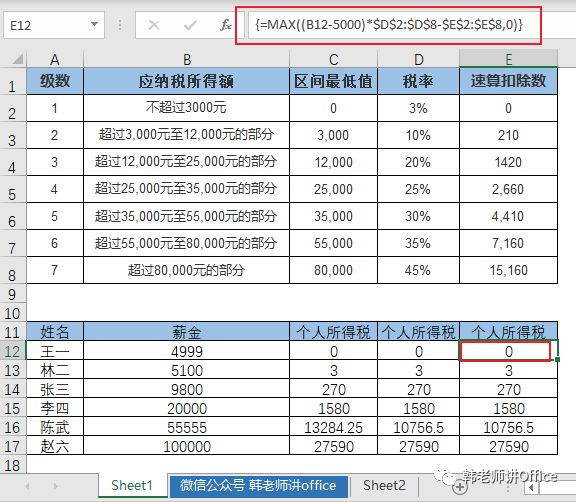
Task: Click the Cancel (X) formula bar icon
Action: tap(154, 25)
